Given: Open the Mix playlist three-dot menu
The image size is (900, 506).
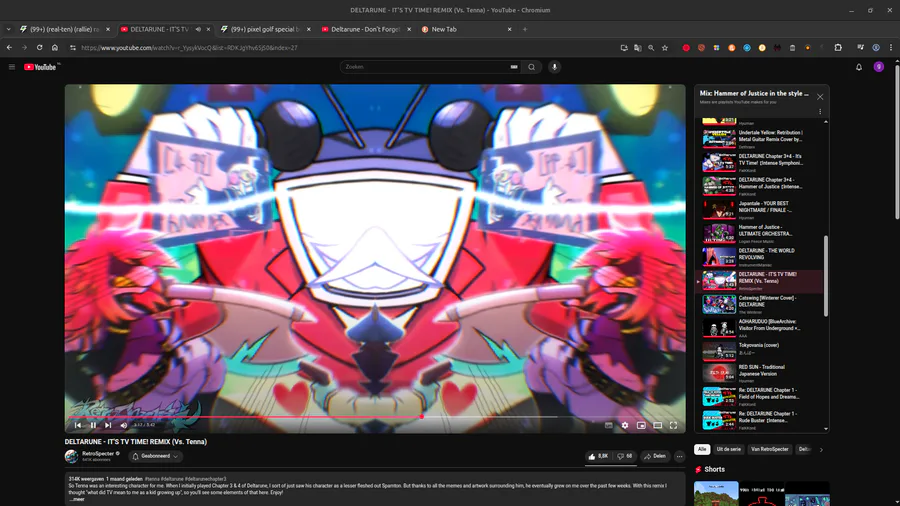Looking at the screenshot, I should (x=820, y=112).
